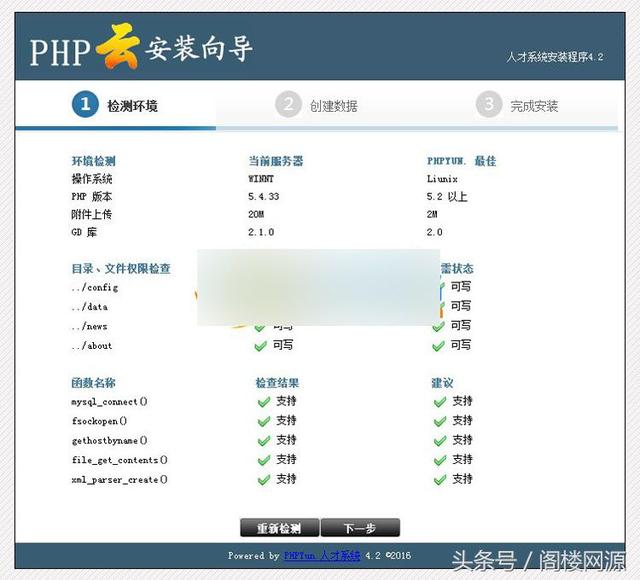Click green check in ../about 可写 right column
The height and width of the screenshot is (580, 640).
(x=438, y=346)
